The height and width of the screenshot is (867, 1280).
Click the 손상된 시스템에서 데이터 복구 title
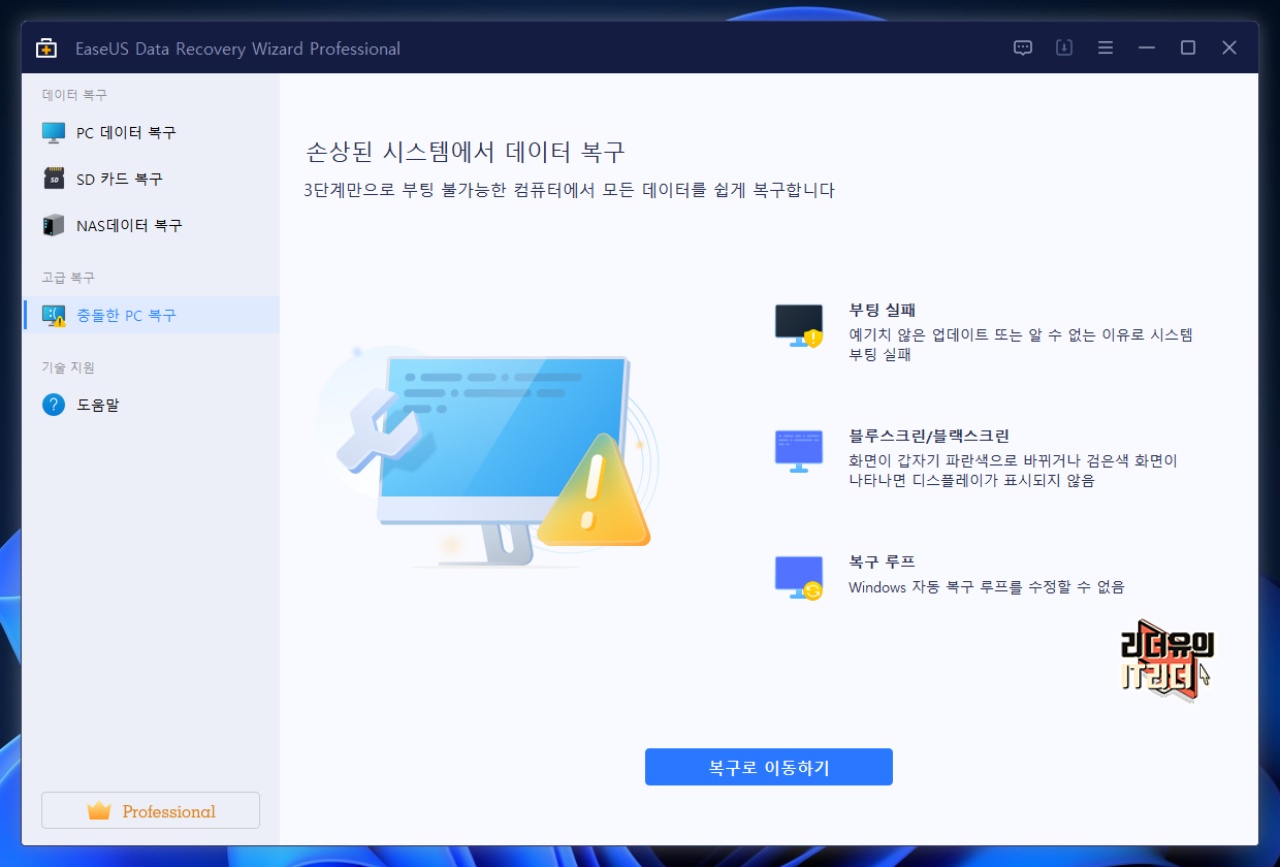click(465, 152)
